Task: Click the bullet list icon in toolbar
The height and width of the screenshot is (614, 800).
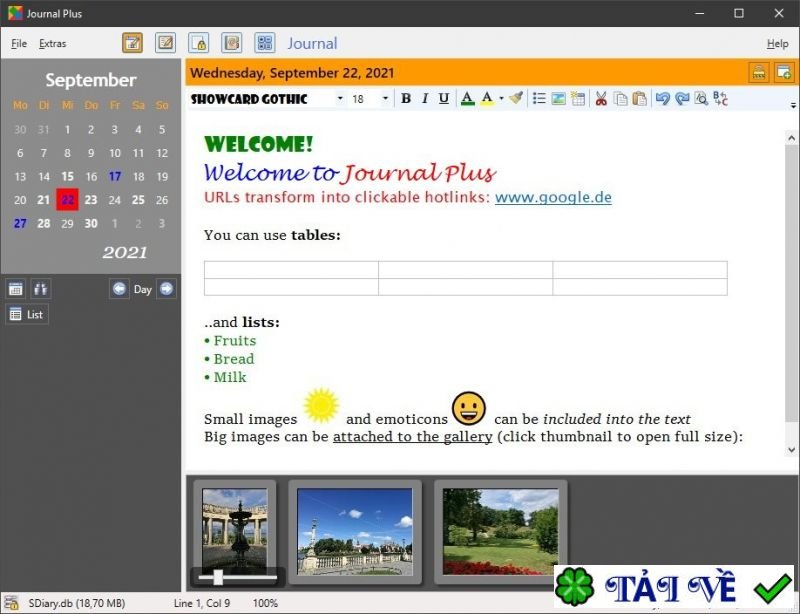Action: pyautogui.click(x=539, y=98)
